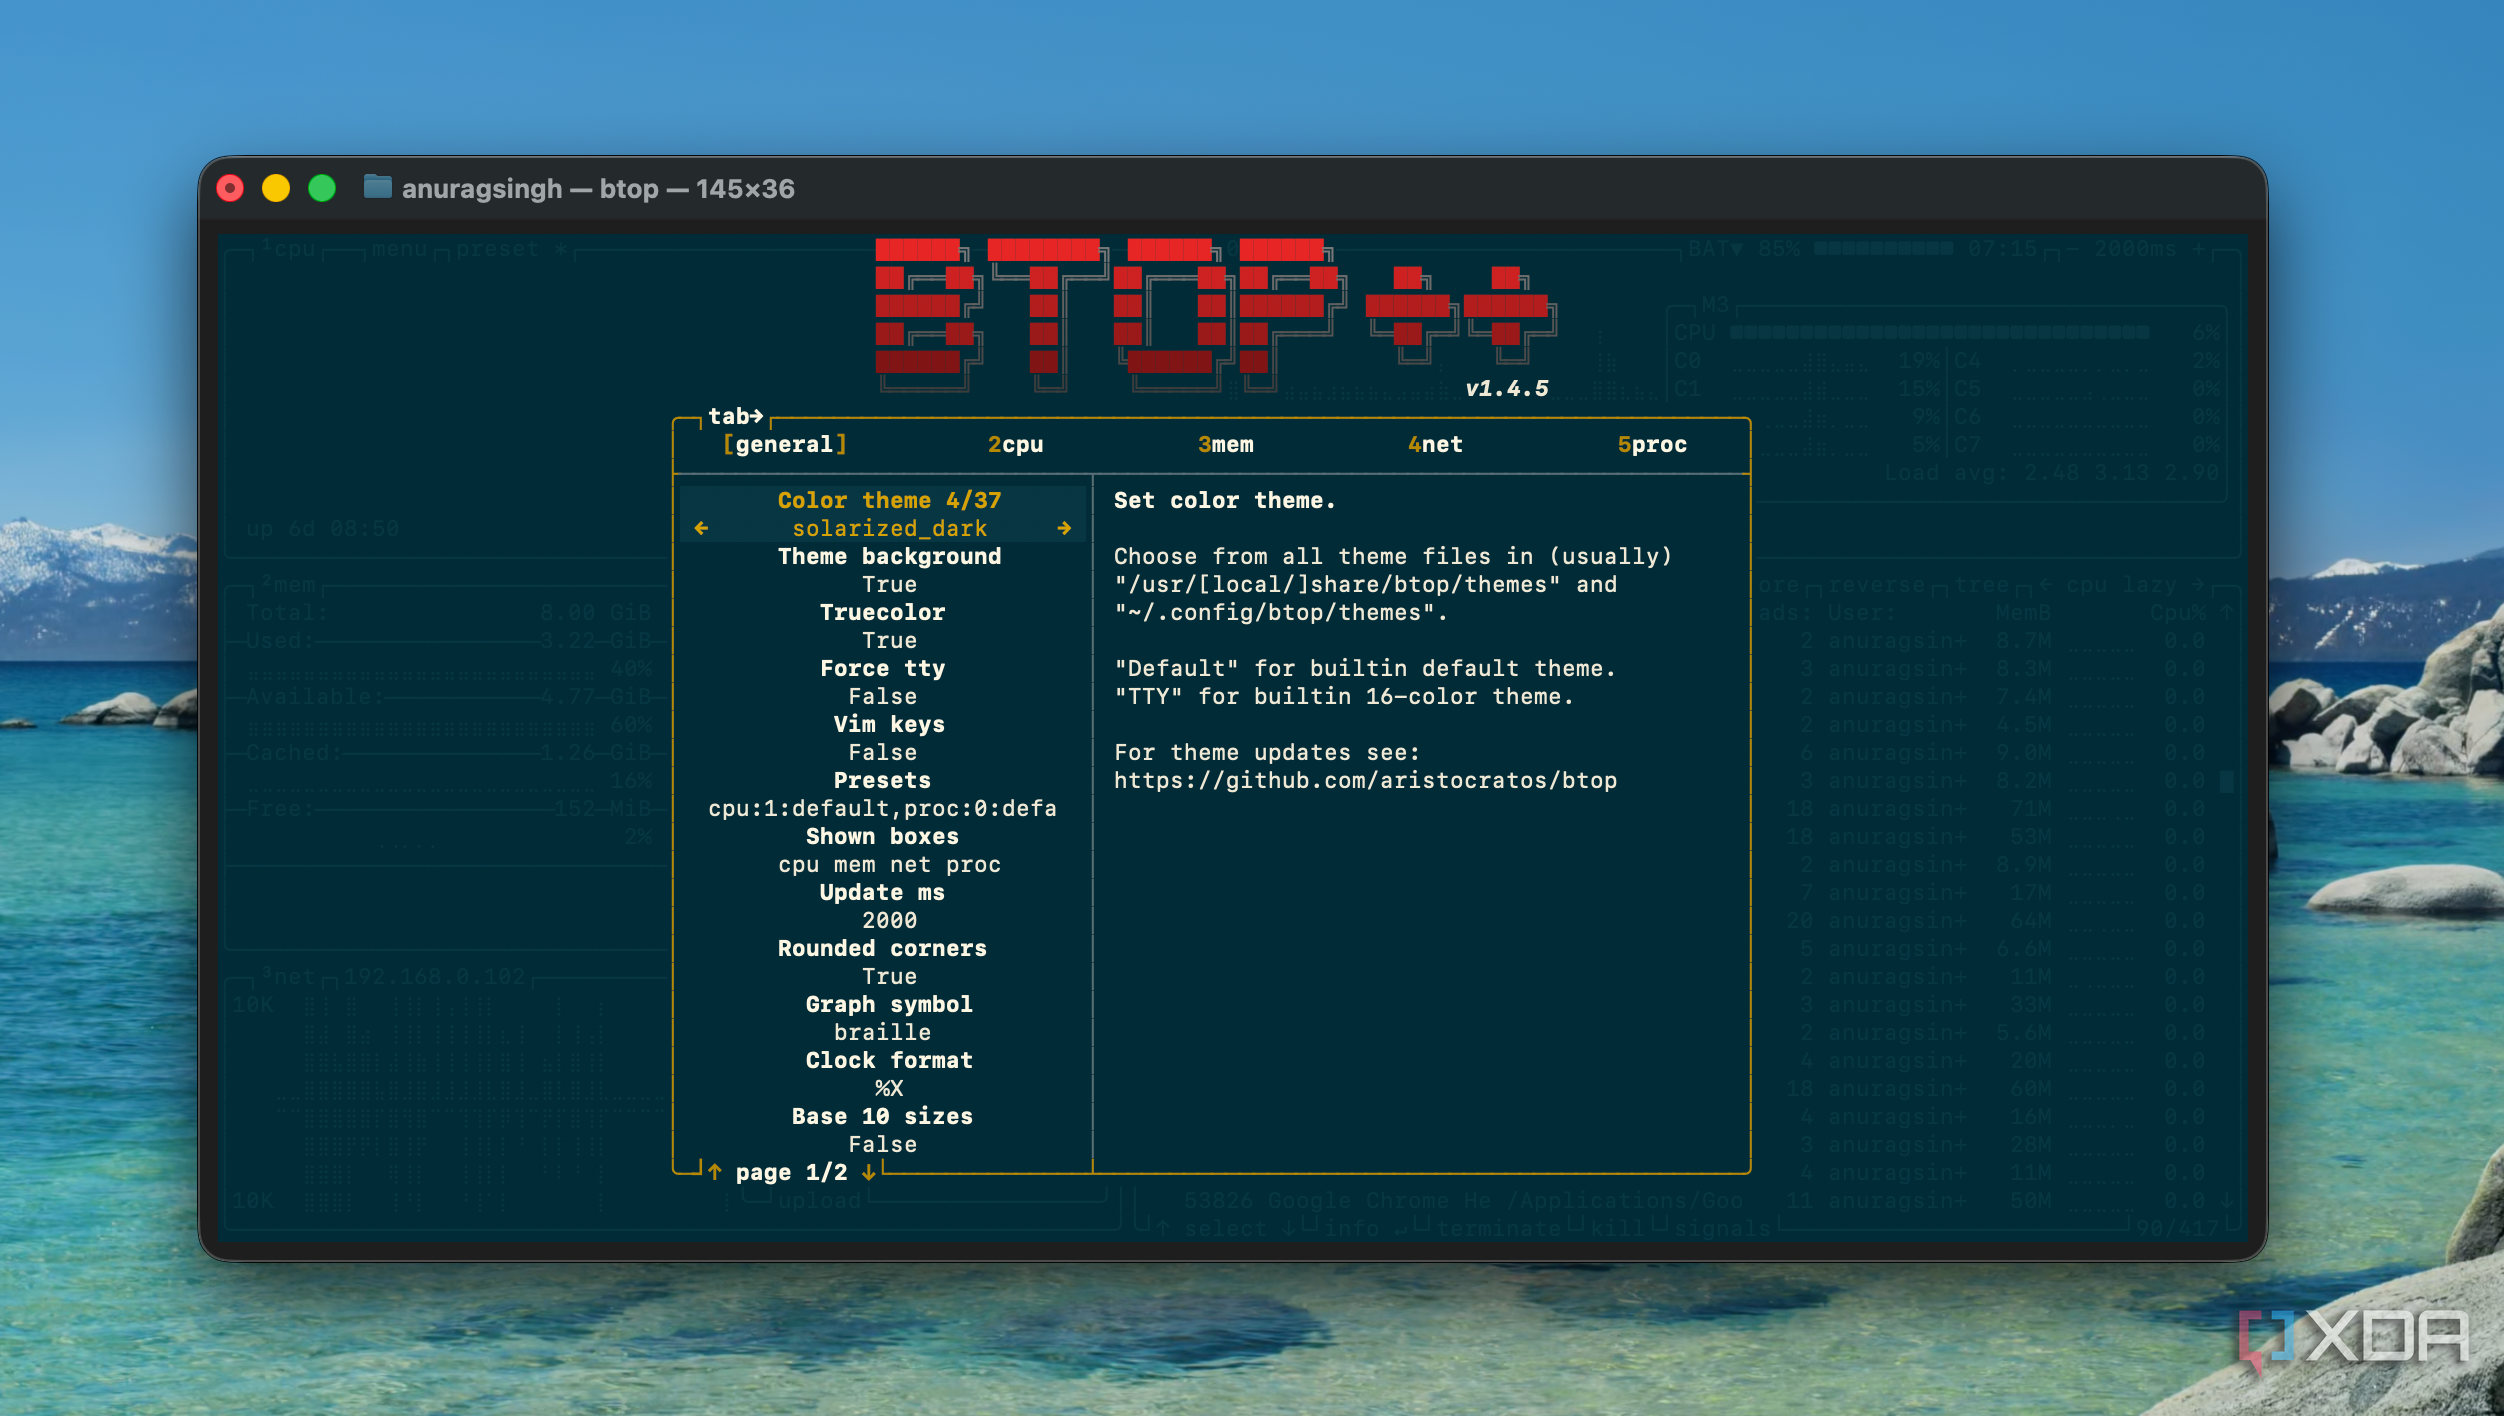Click the dimmed preset button in cpu box
Screen dimensions: 2504x1416
[497, 249]
